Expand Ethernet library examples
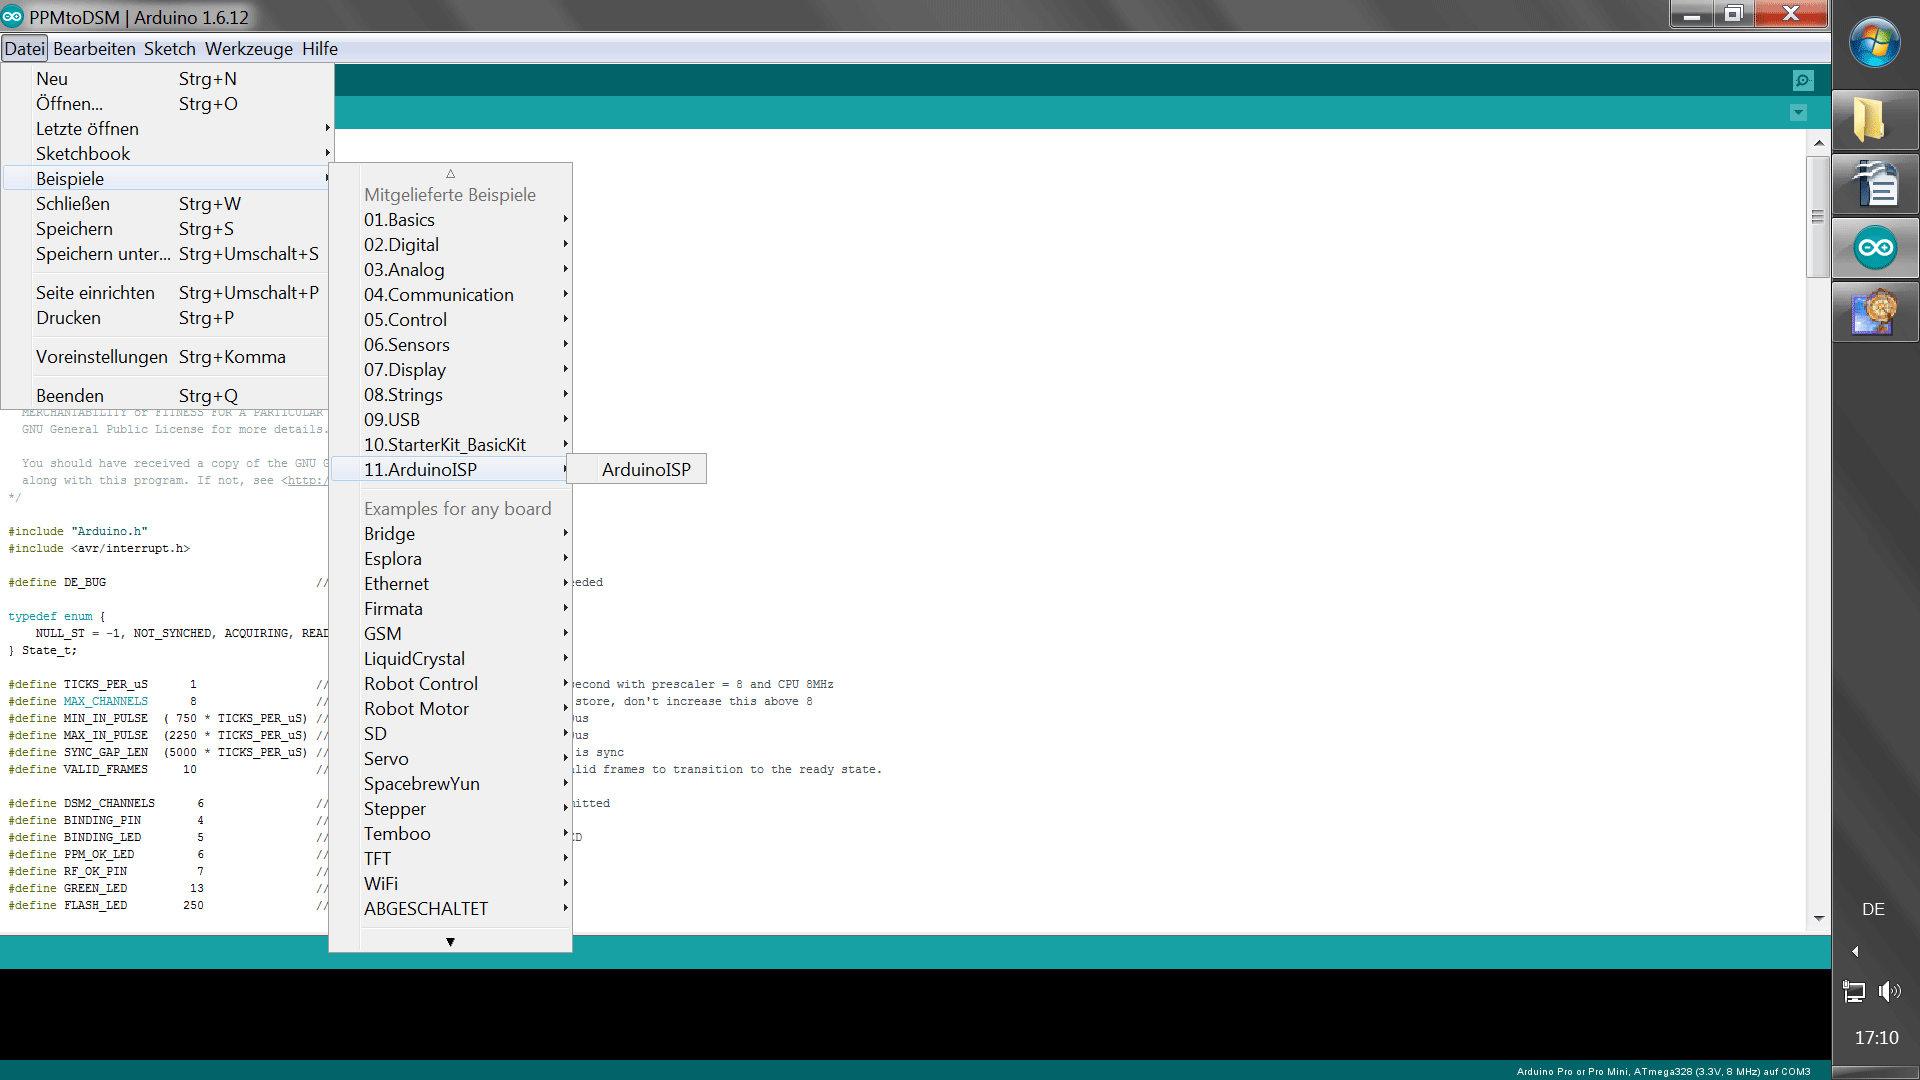This screenshot has height=1080, width=1920. coord(450,584)
